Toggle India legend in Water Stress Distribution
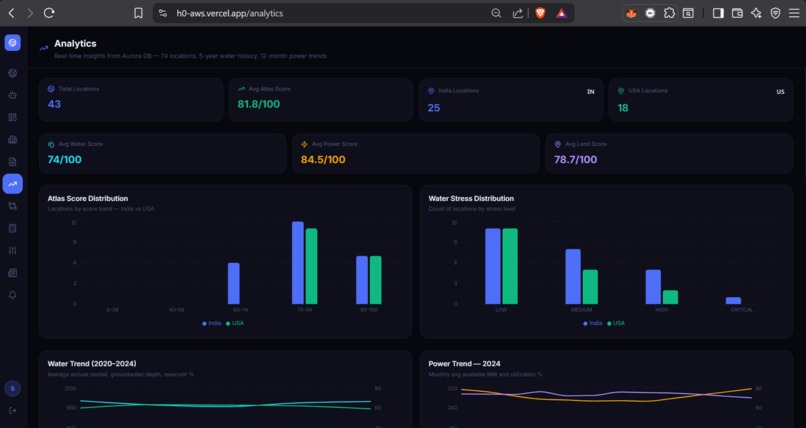 [593, 323]
